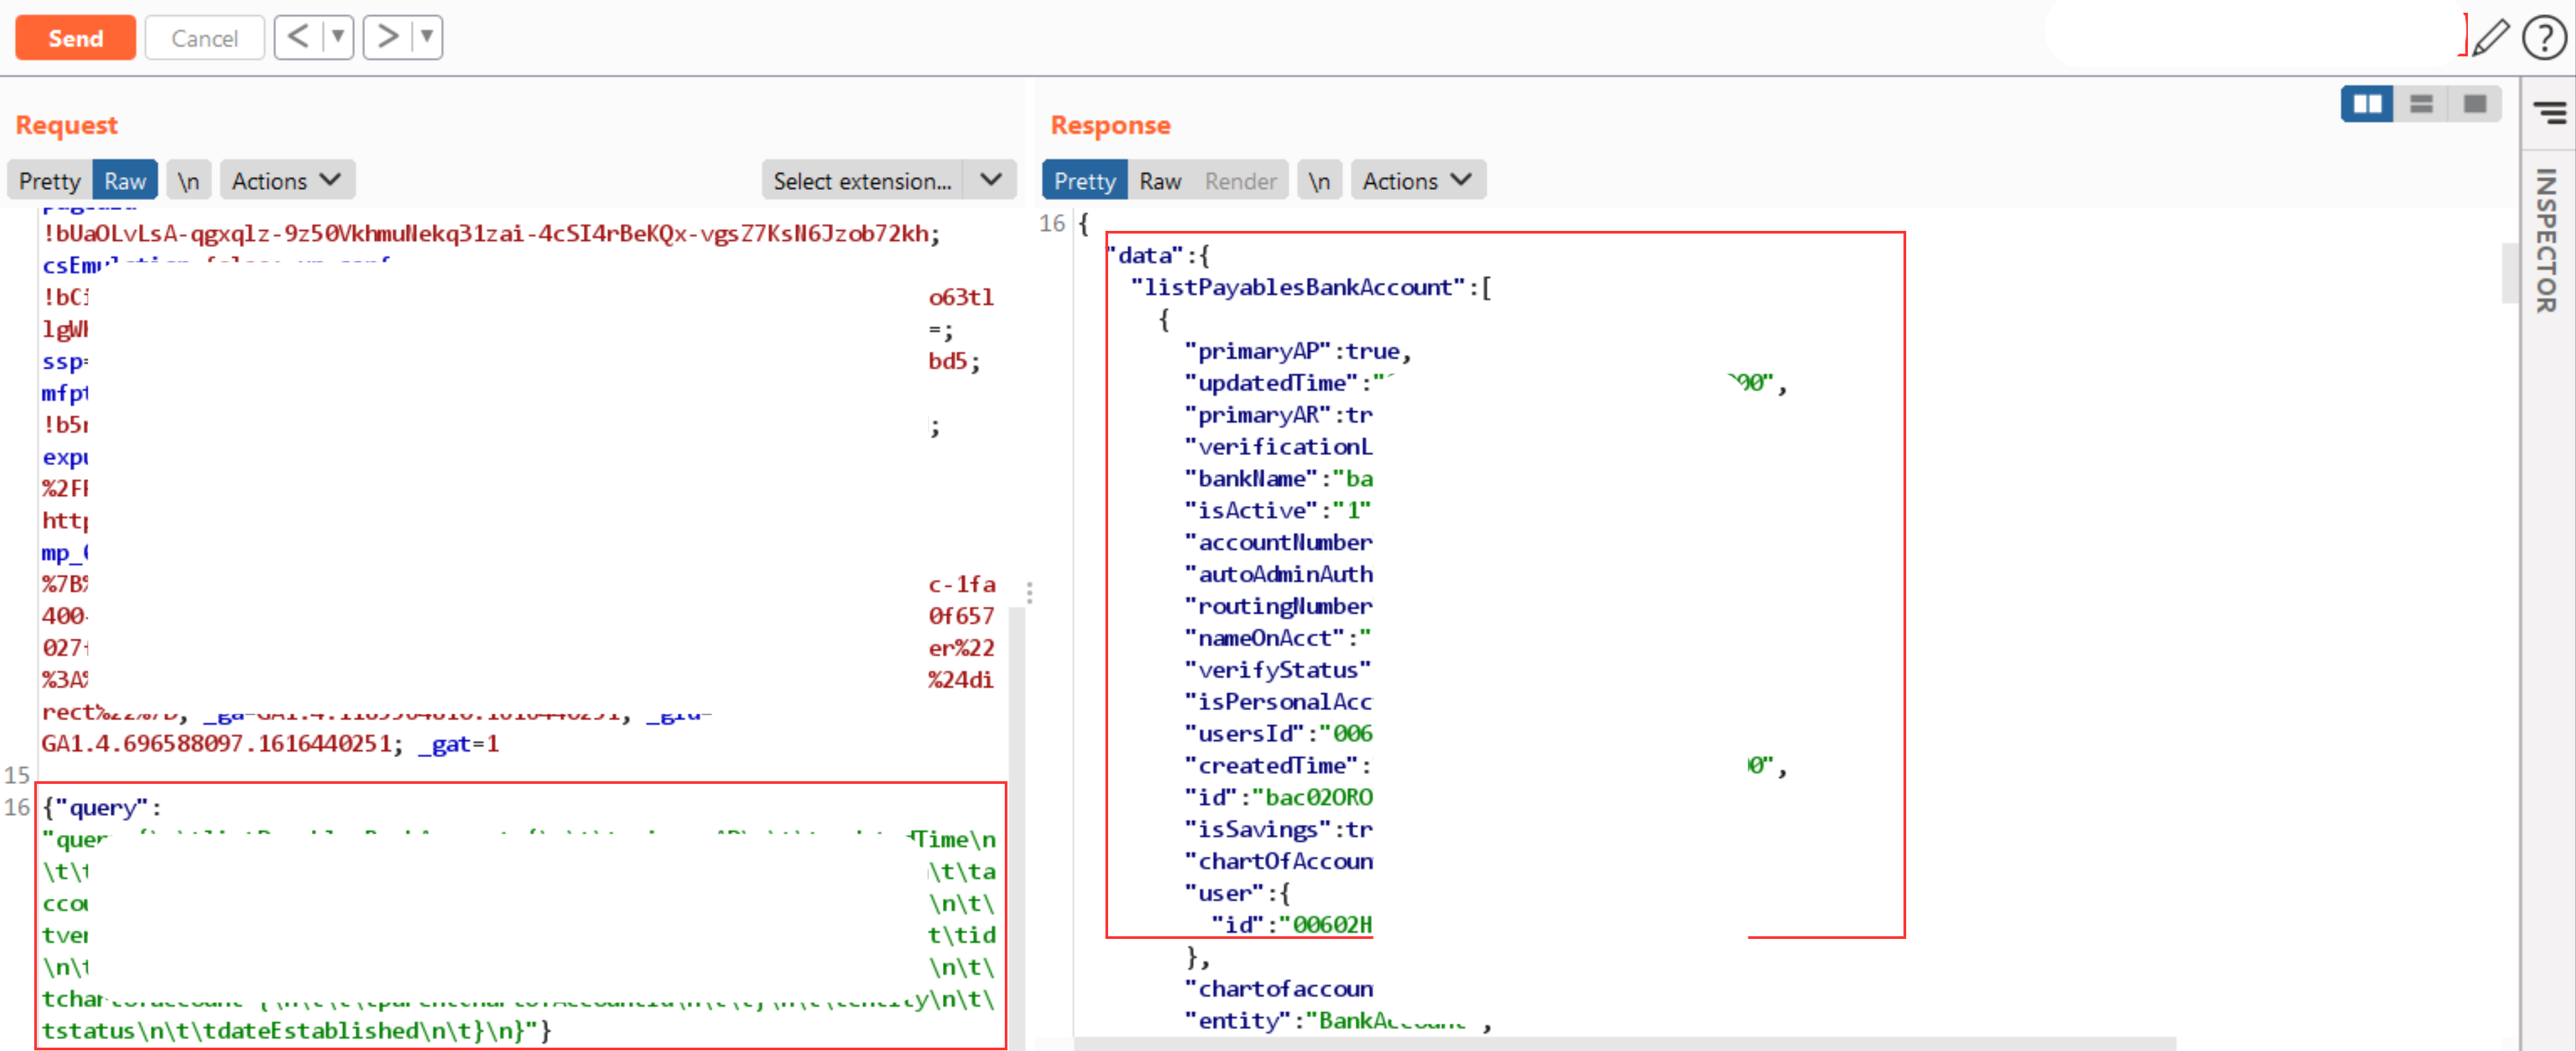Click the Select extension chevron arrow
The height and width of the screenshot is (1051, 2576).
990,181
